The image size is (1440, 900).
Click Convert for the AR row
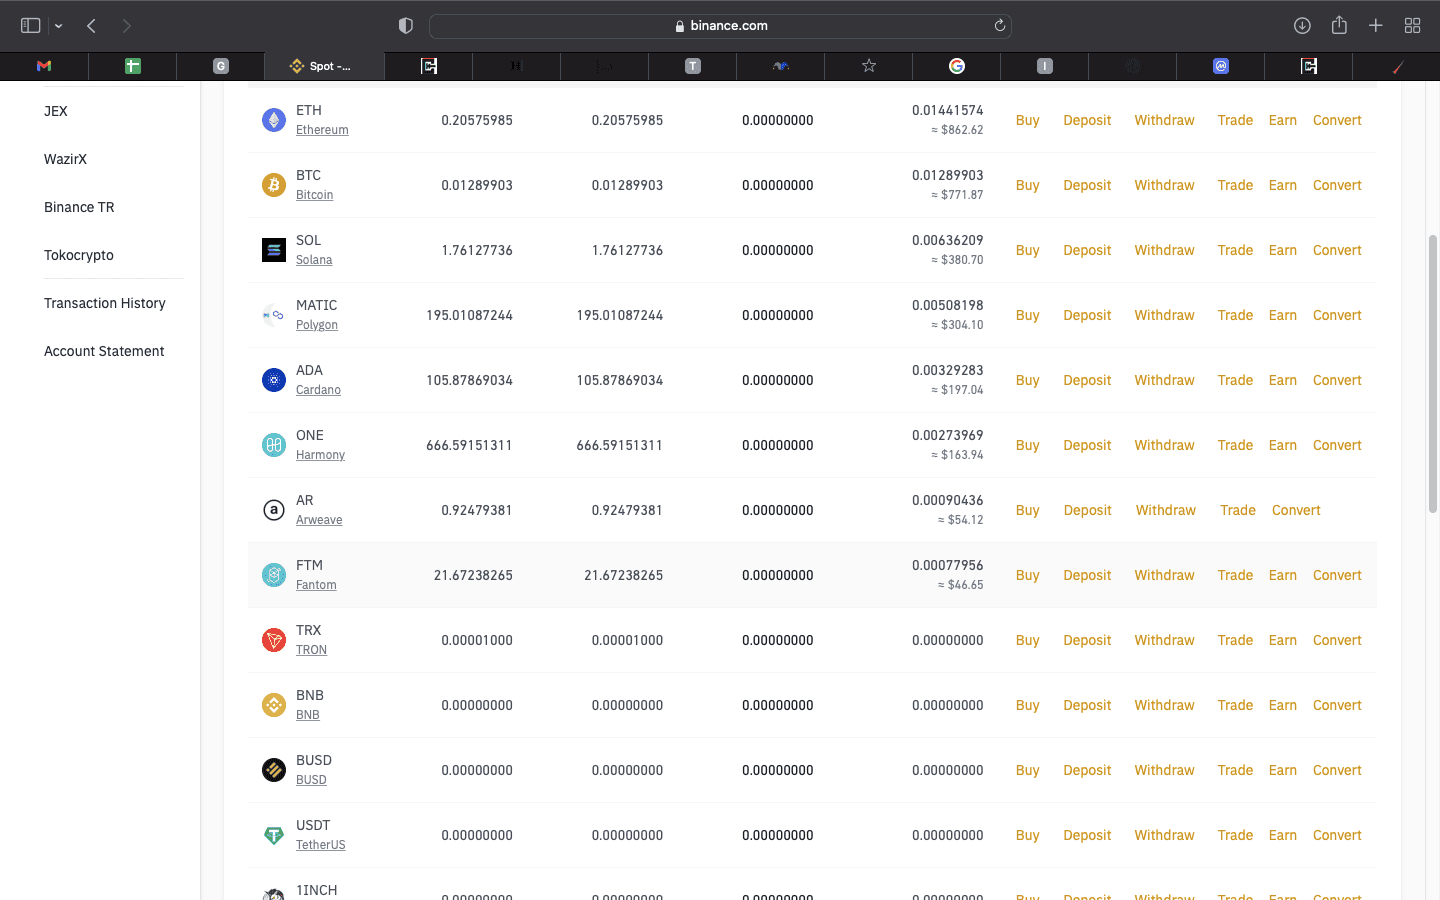click(1296, 510)
